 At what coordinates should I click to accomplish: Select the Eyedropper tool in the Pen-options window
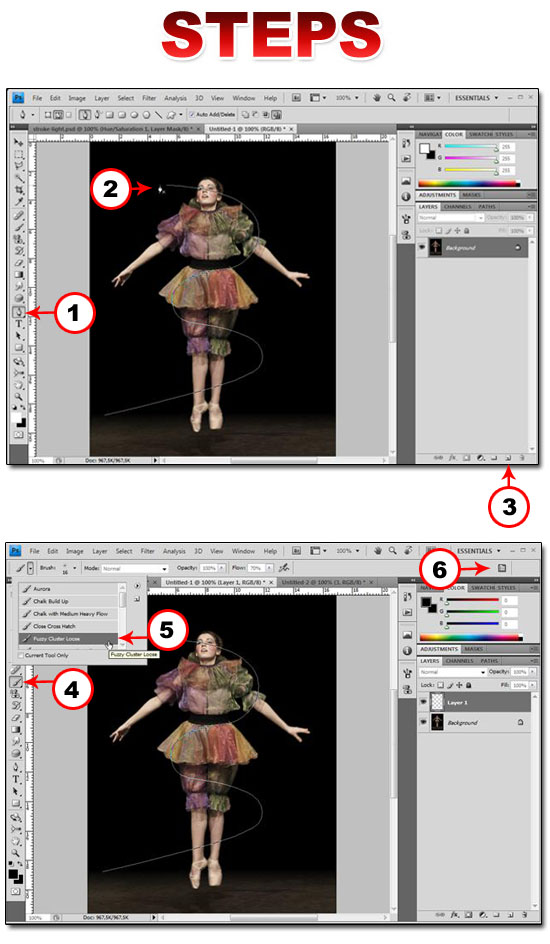[19, 201]
